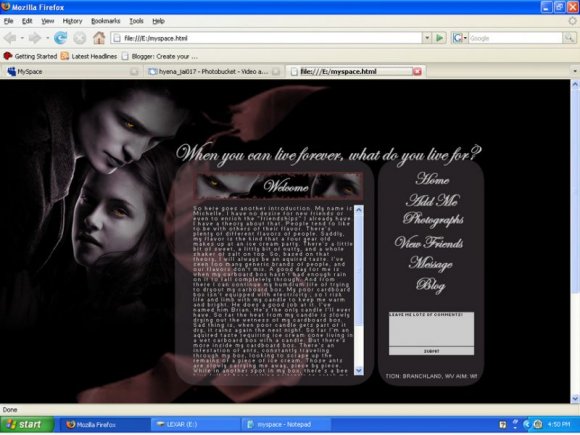The image size is (580, 435).
Task: Click the Firefox activity throbber icon
Action: 572,21
